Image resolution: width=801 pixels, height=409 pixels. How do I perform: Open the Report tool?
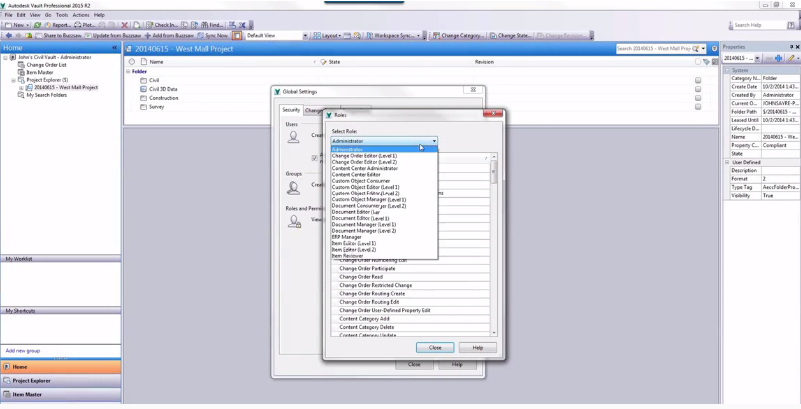click(x=58, y=25)
